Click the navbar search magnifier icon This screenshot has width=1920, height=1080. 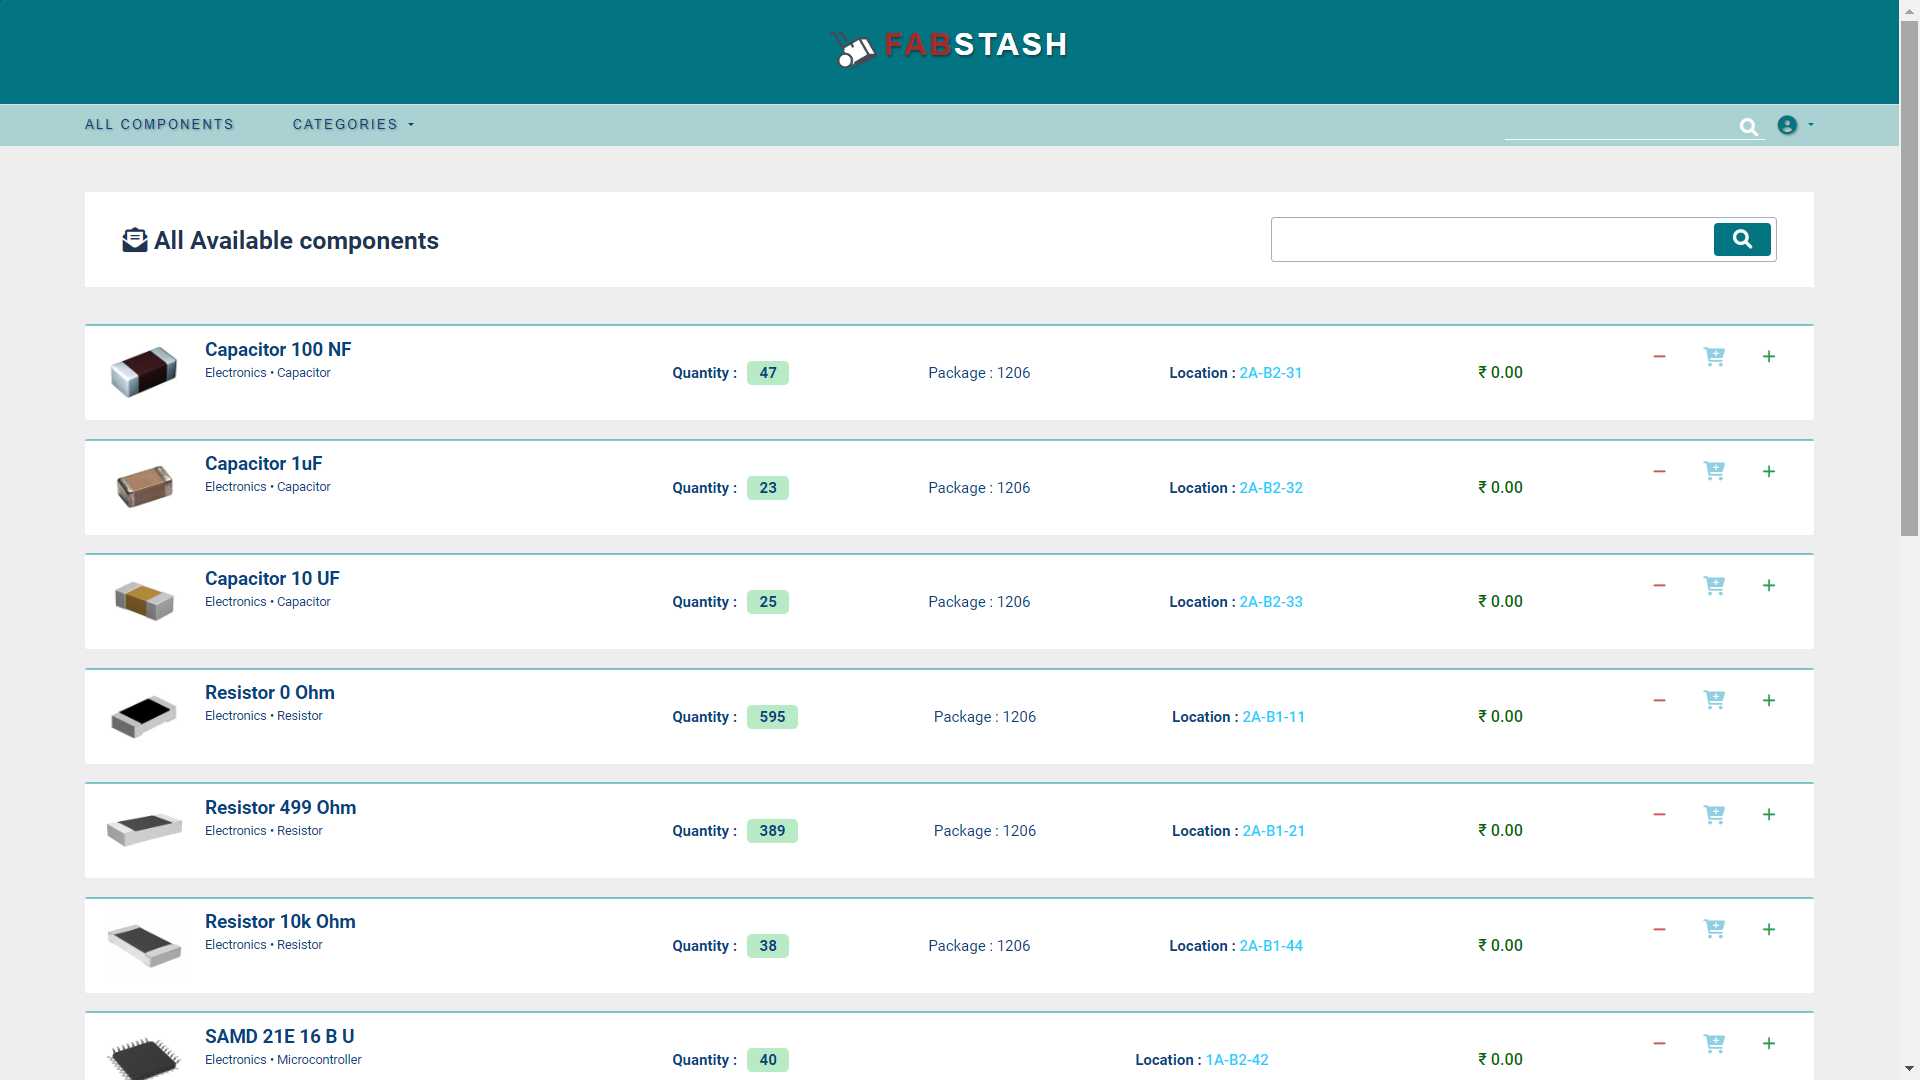click(1748, 127)
